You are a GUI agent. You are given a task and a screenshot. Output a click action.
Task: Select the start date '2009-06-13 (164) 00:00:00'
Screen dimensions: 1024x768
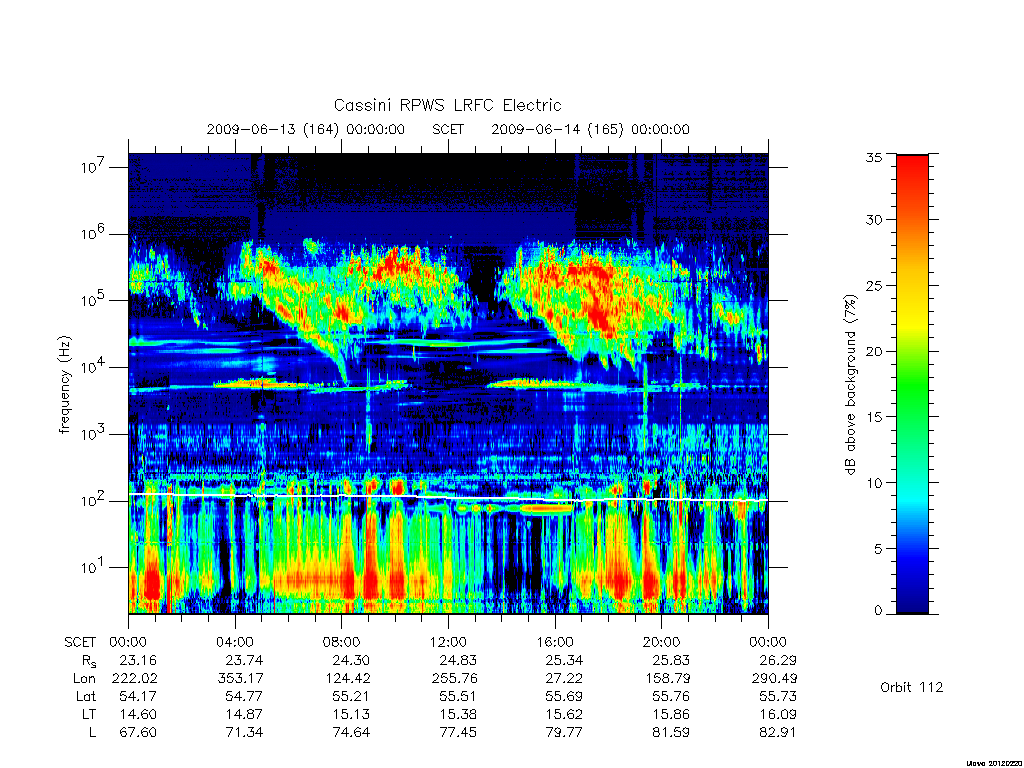click(x=306, y=129)
